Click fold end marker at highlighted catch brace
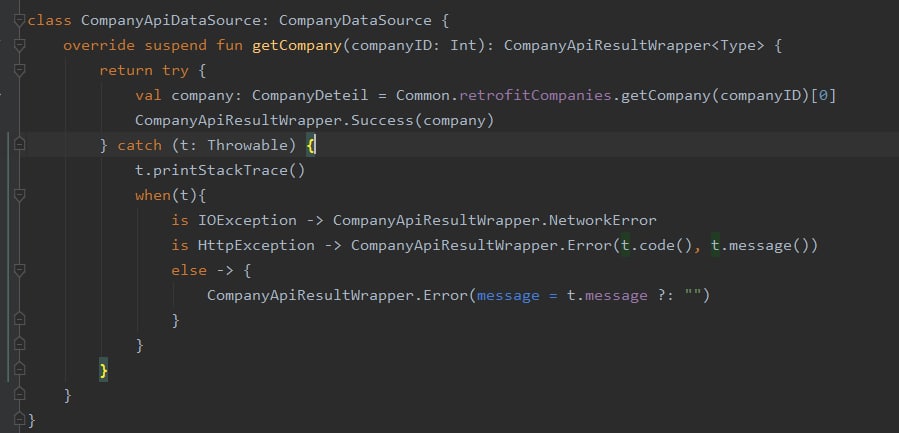 pos(19,370)
